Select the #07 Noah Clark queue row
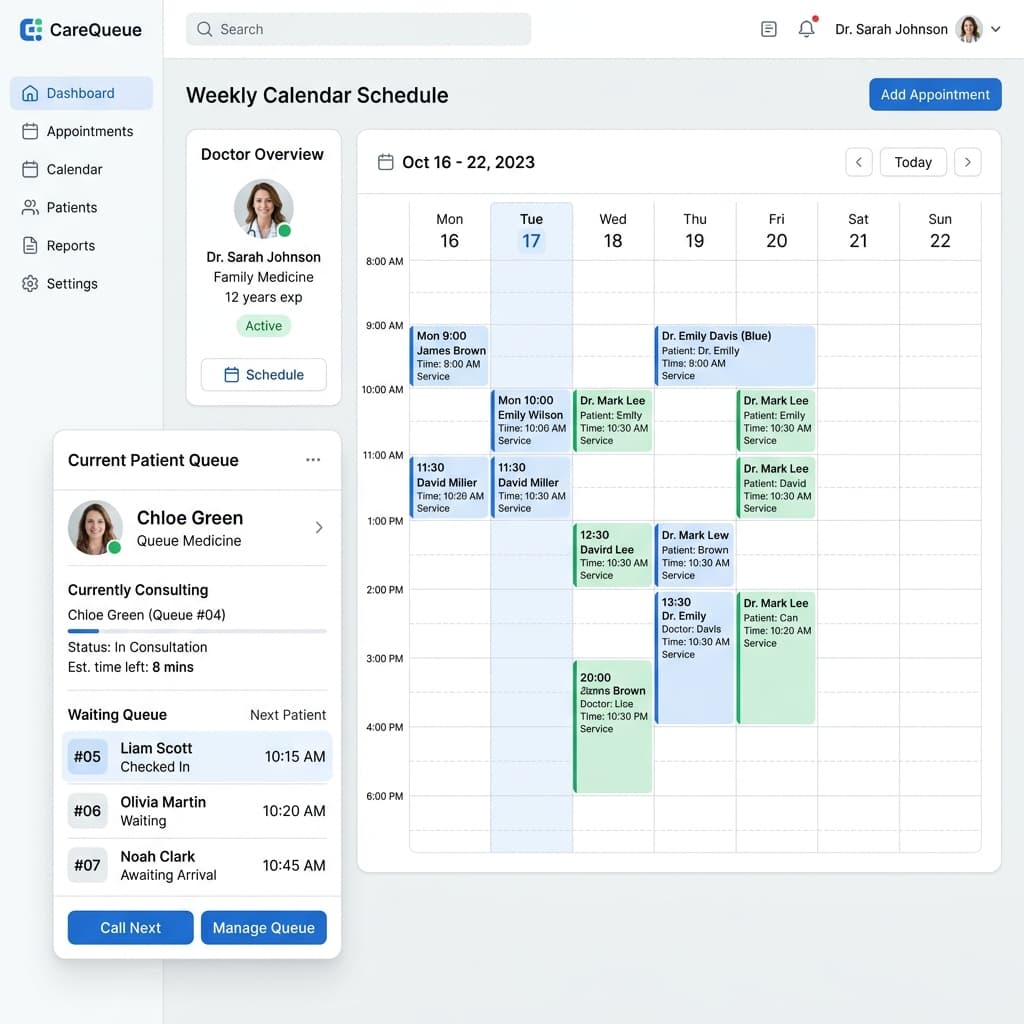This screenshot has width=1024, height=1024. coord(197,865)
